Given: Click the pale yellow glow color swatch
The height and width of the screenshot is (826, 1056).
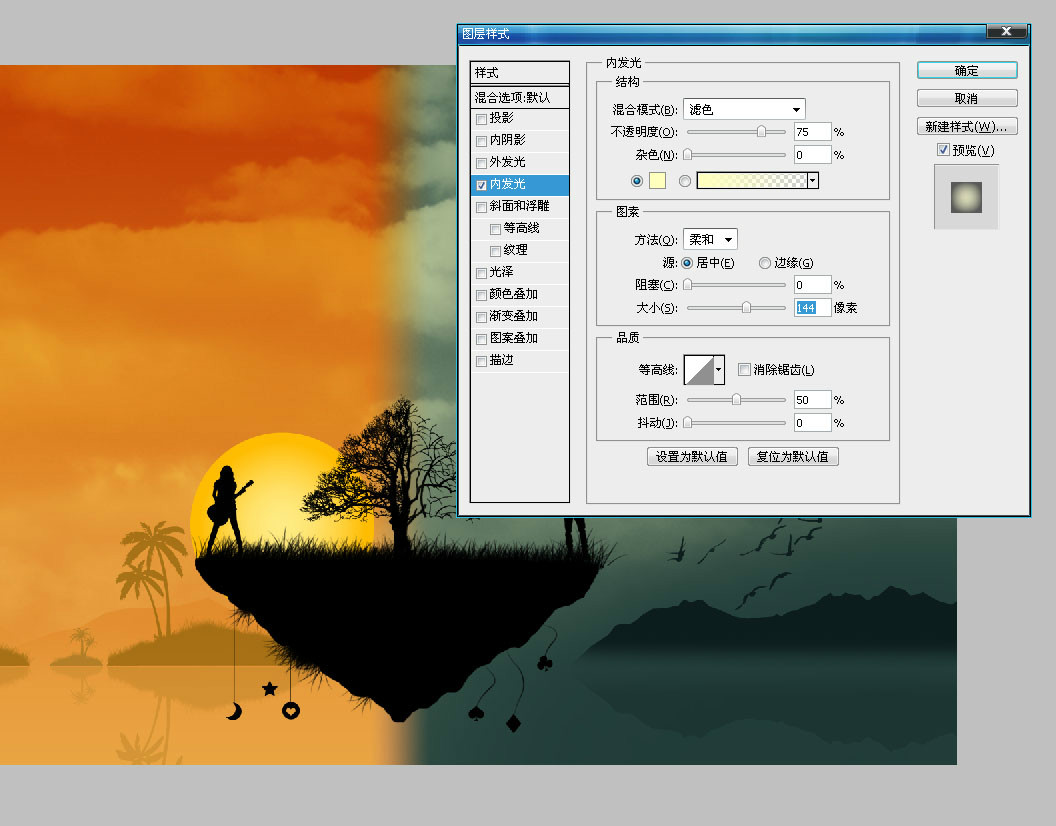Looking at the screenshot, I should tap(657, 181).
